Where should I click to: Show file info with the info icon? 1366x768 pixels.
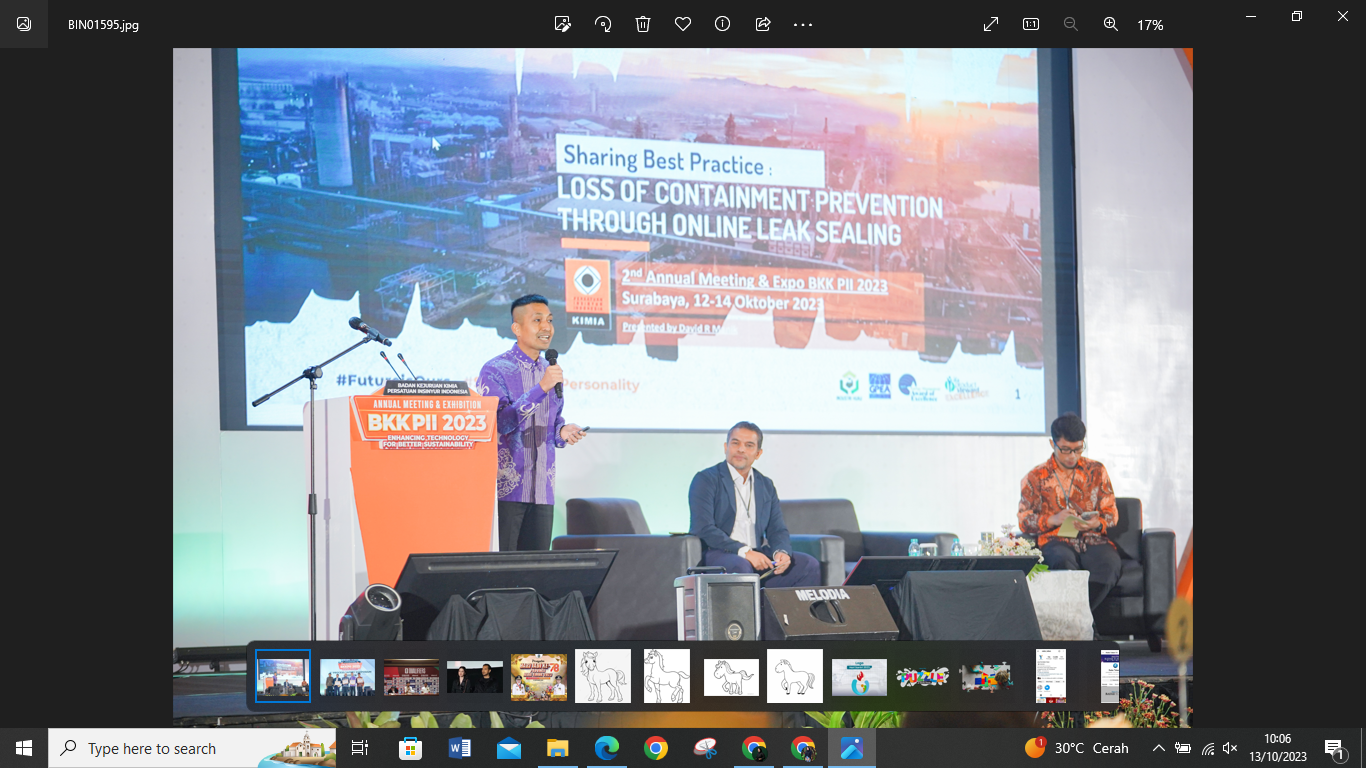click(x=723, y=24)
